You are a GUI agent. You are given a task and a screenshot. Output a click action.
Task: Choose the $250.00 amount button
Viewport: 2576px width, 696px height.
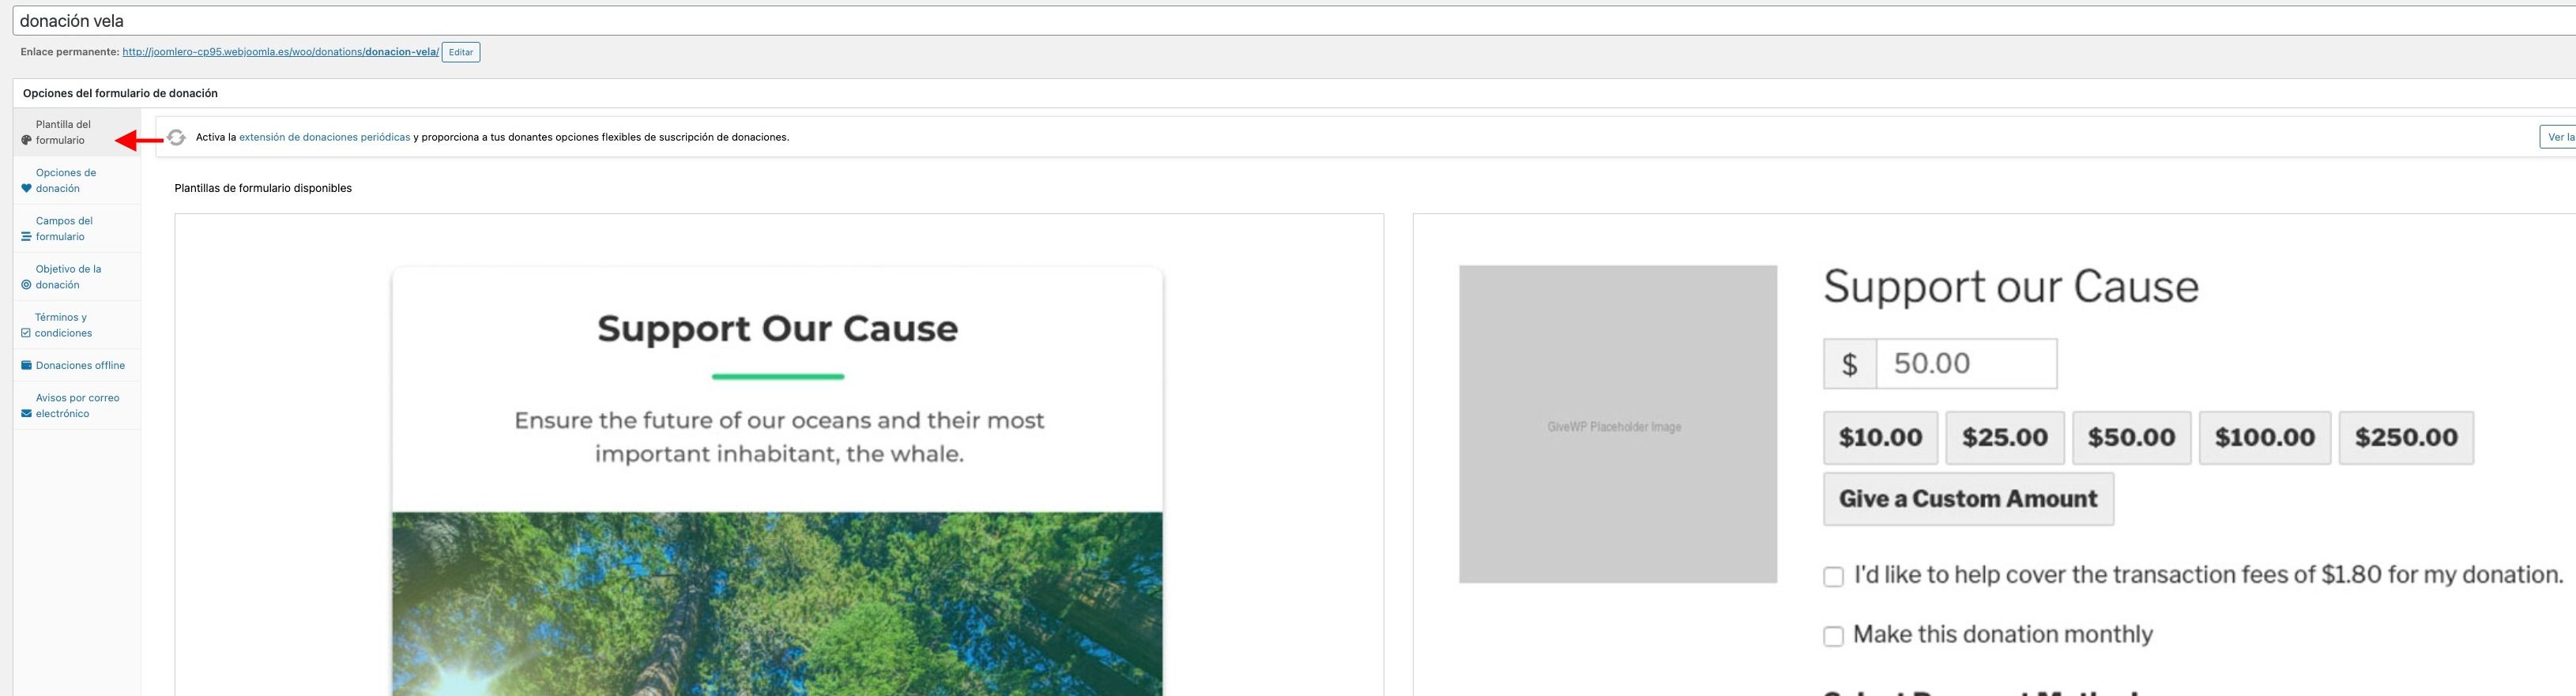[2406, 438]
